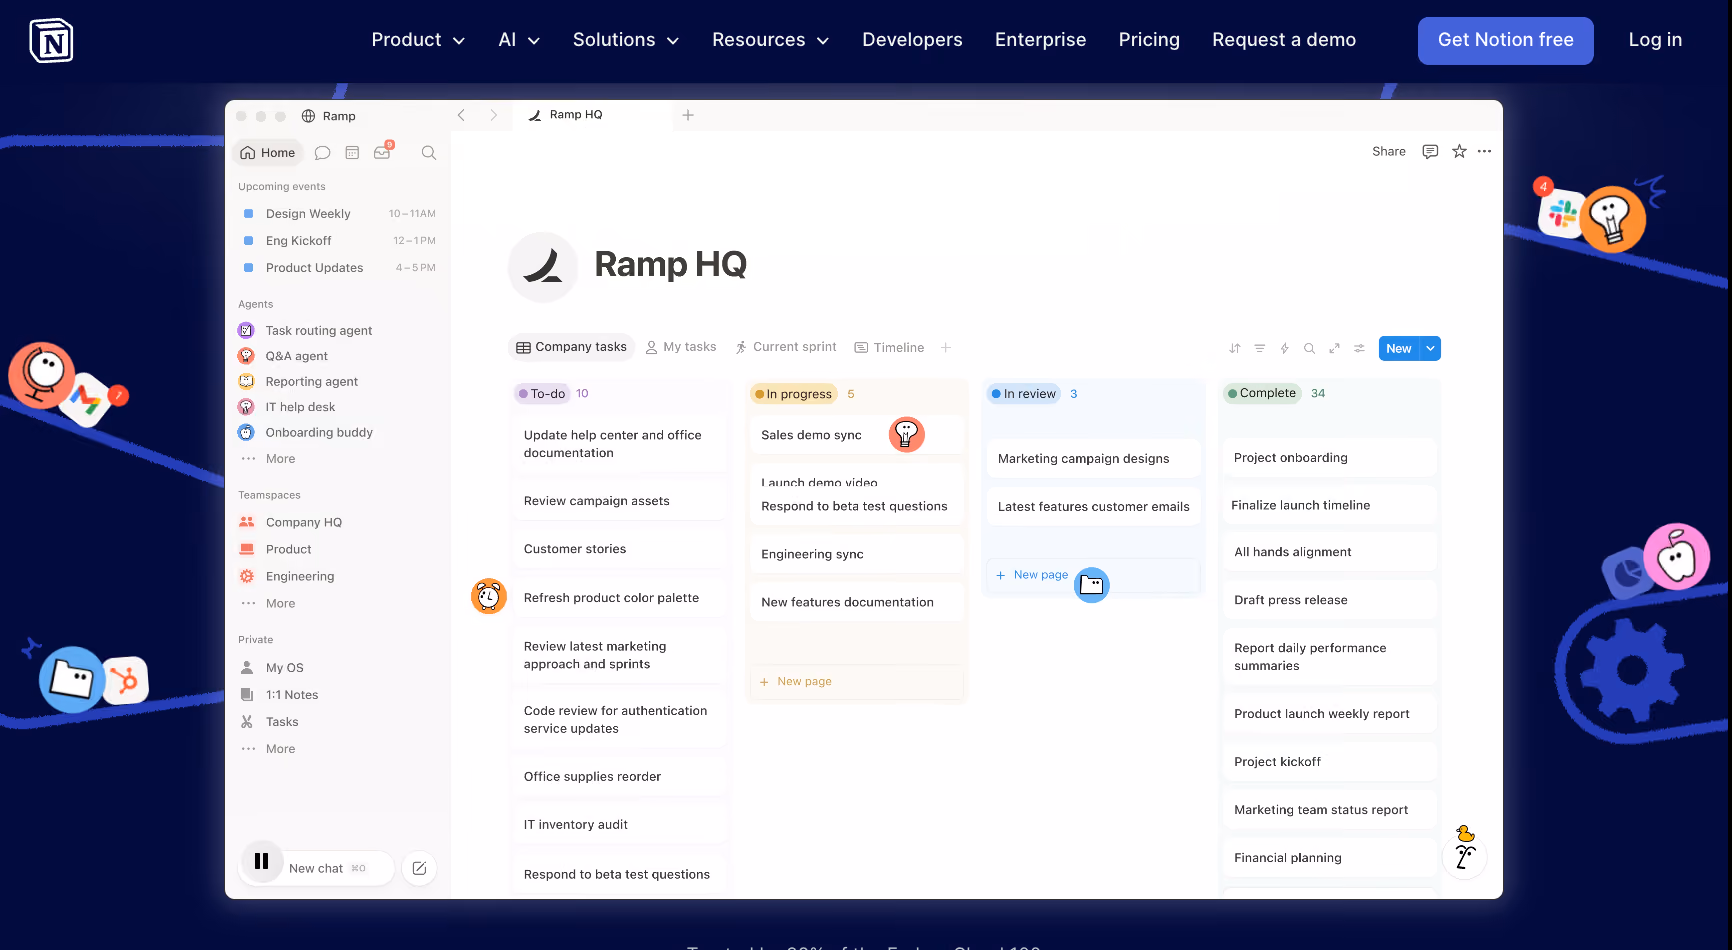Click the automations lightning bolt icon

[x=1285, y=349]
